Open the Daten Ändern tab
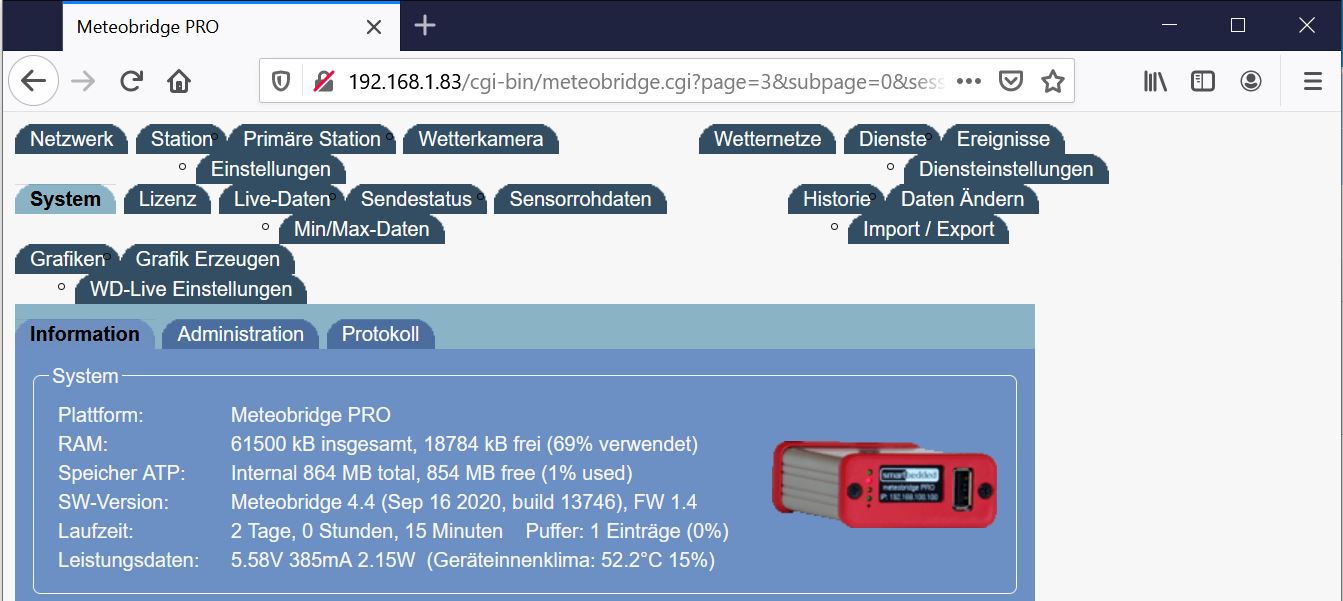 962,199
